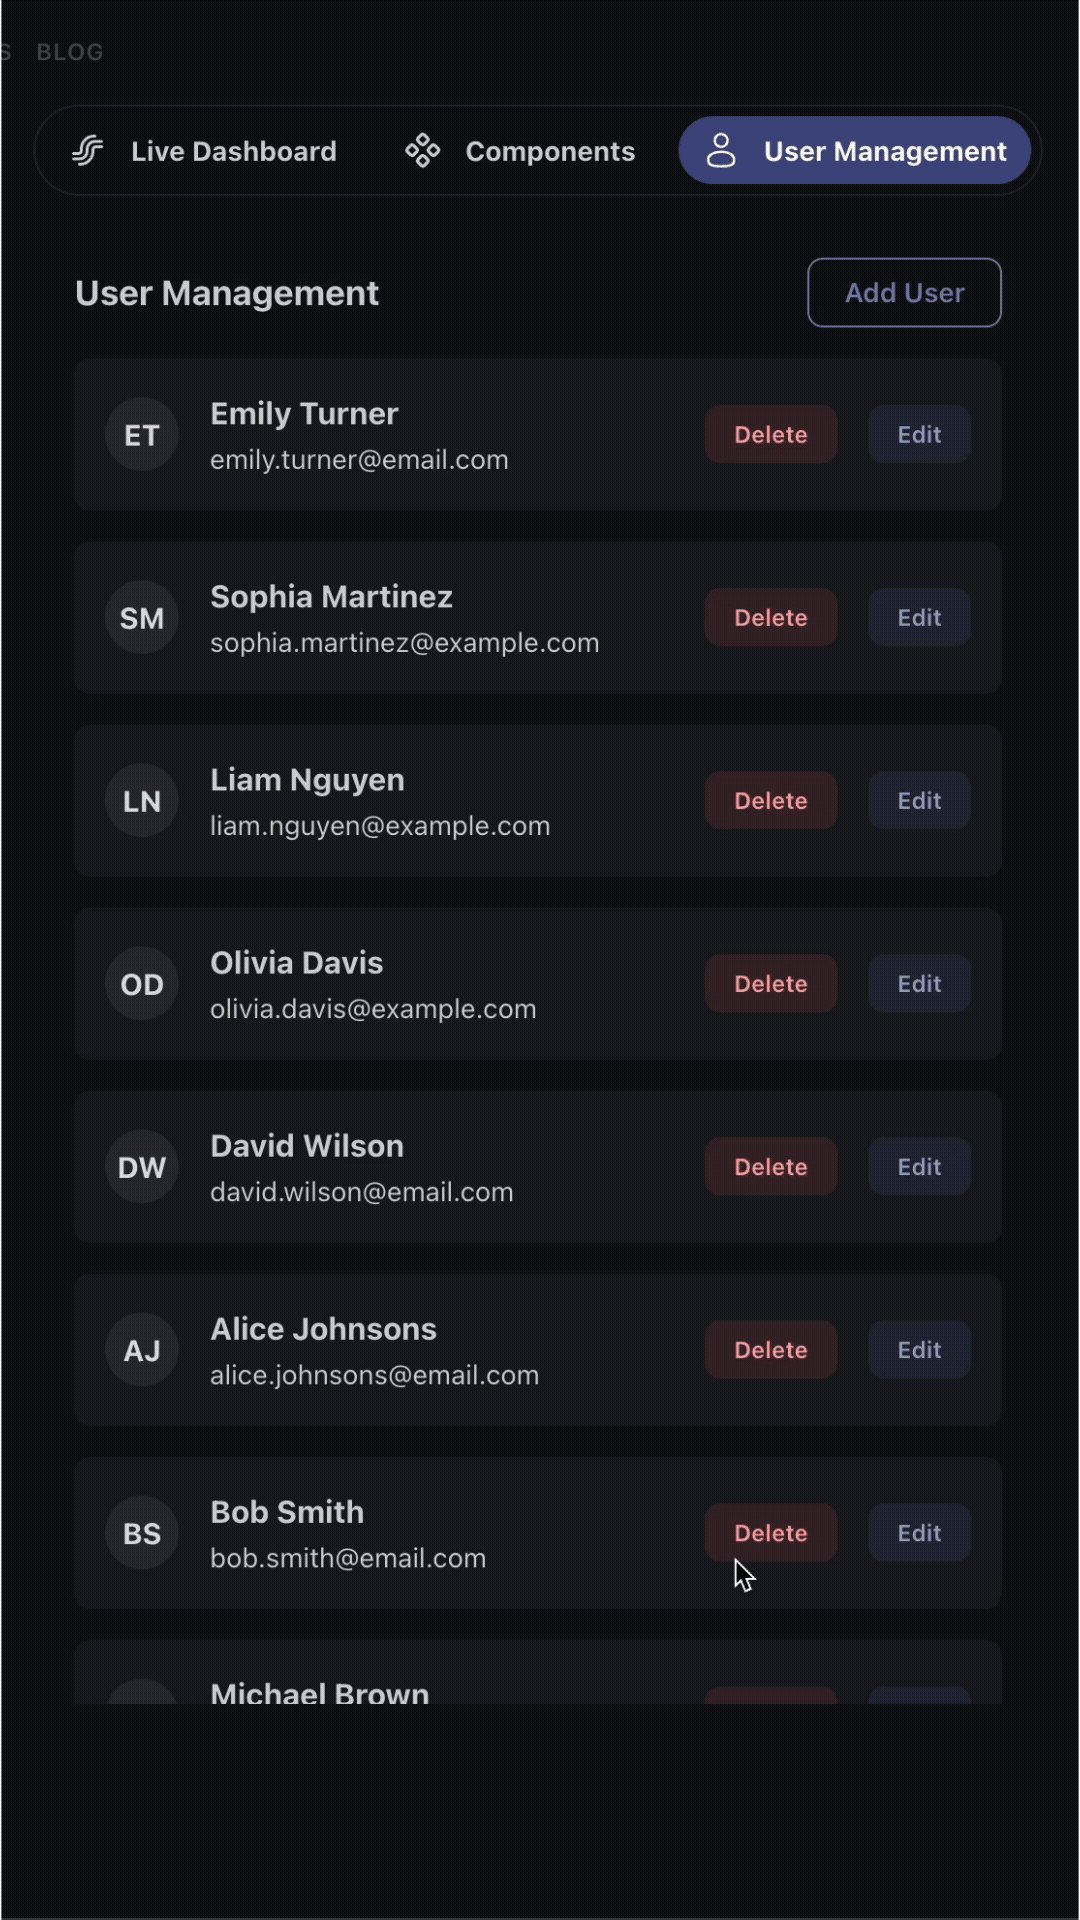The width and height of the screenshot is (1080, 1920).
Task: Click Sophia Martinez's SM avatar
Action: tap(142, 618)
